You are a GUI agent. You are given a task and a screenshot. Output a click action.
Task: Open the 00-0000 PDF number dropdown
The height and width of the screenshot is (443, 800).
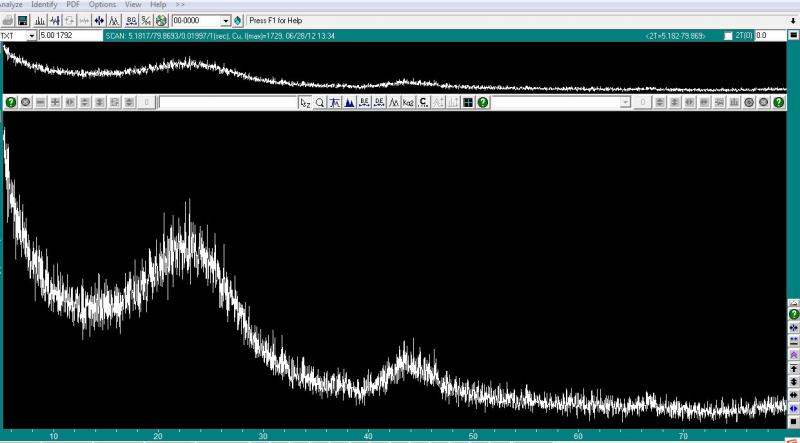225,20
